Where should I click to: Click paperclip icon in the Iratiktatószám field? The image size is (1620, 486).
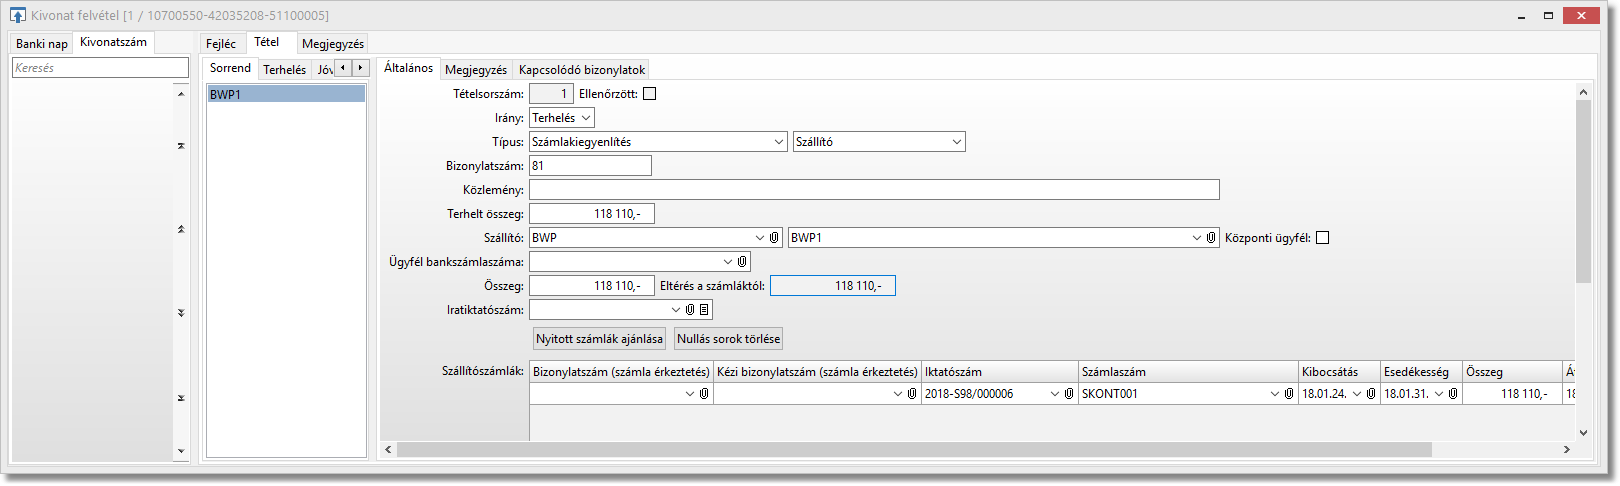tap(690, 310)
